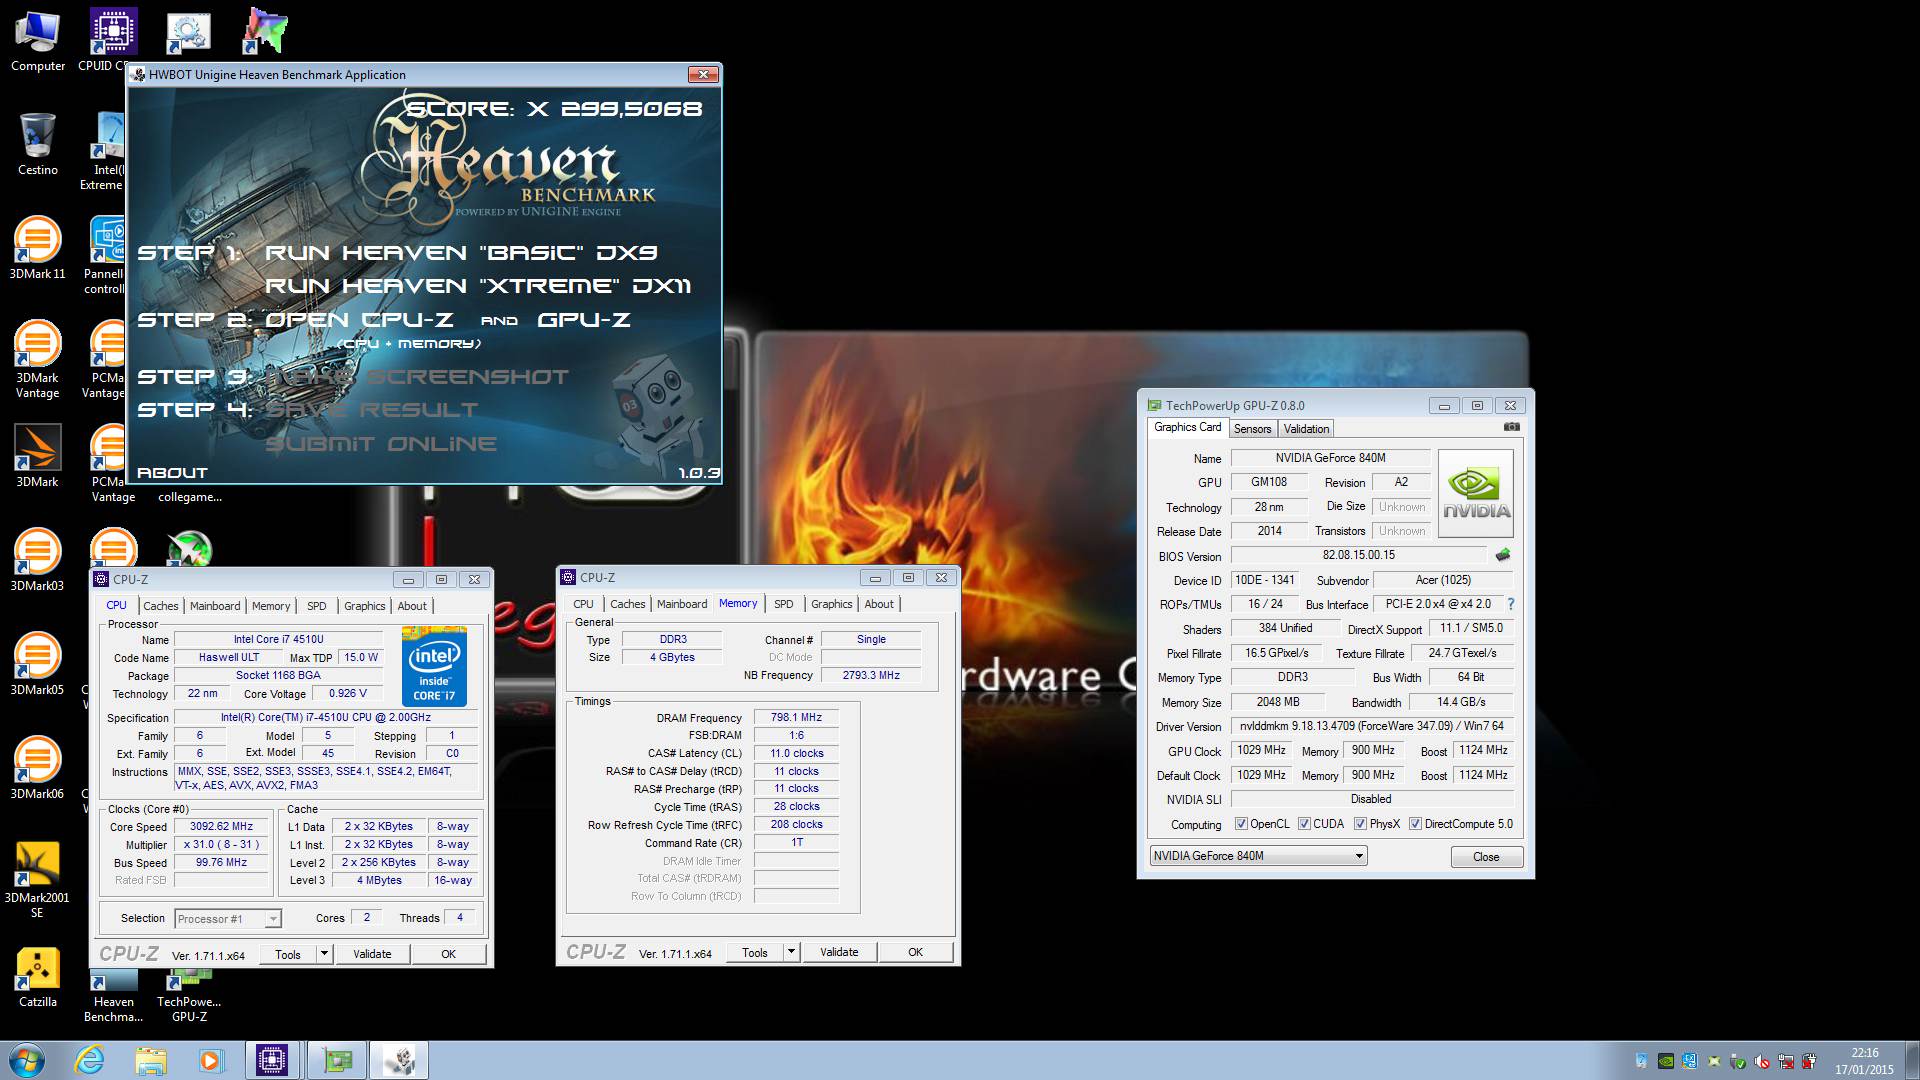The width and height of the screenshot is (1920, 1080).
Task: Expand Tools arrow in the CPU-Z Memory-tab window
Action: click(x=791, y=952)
